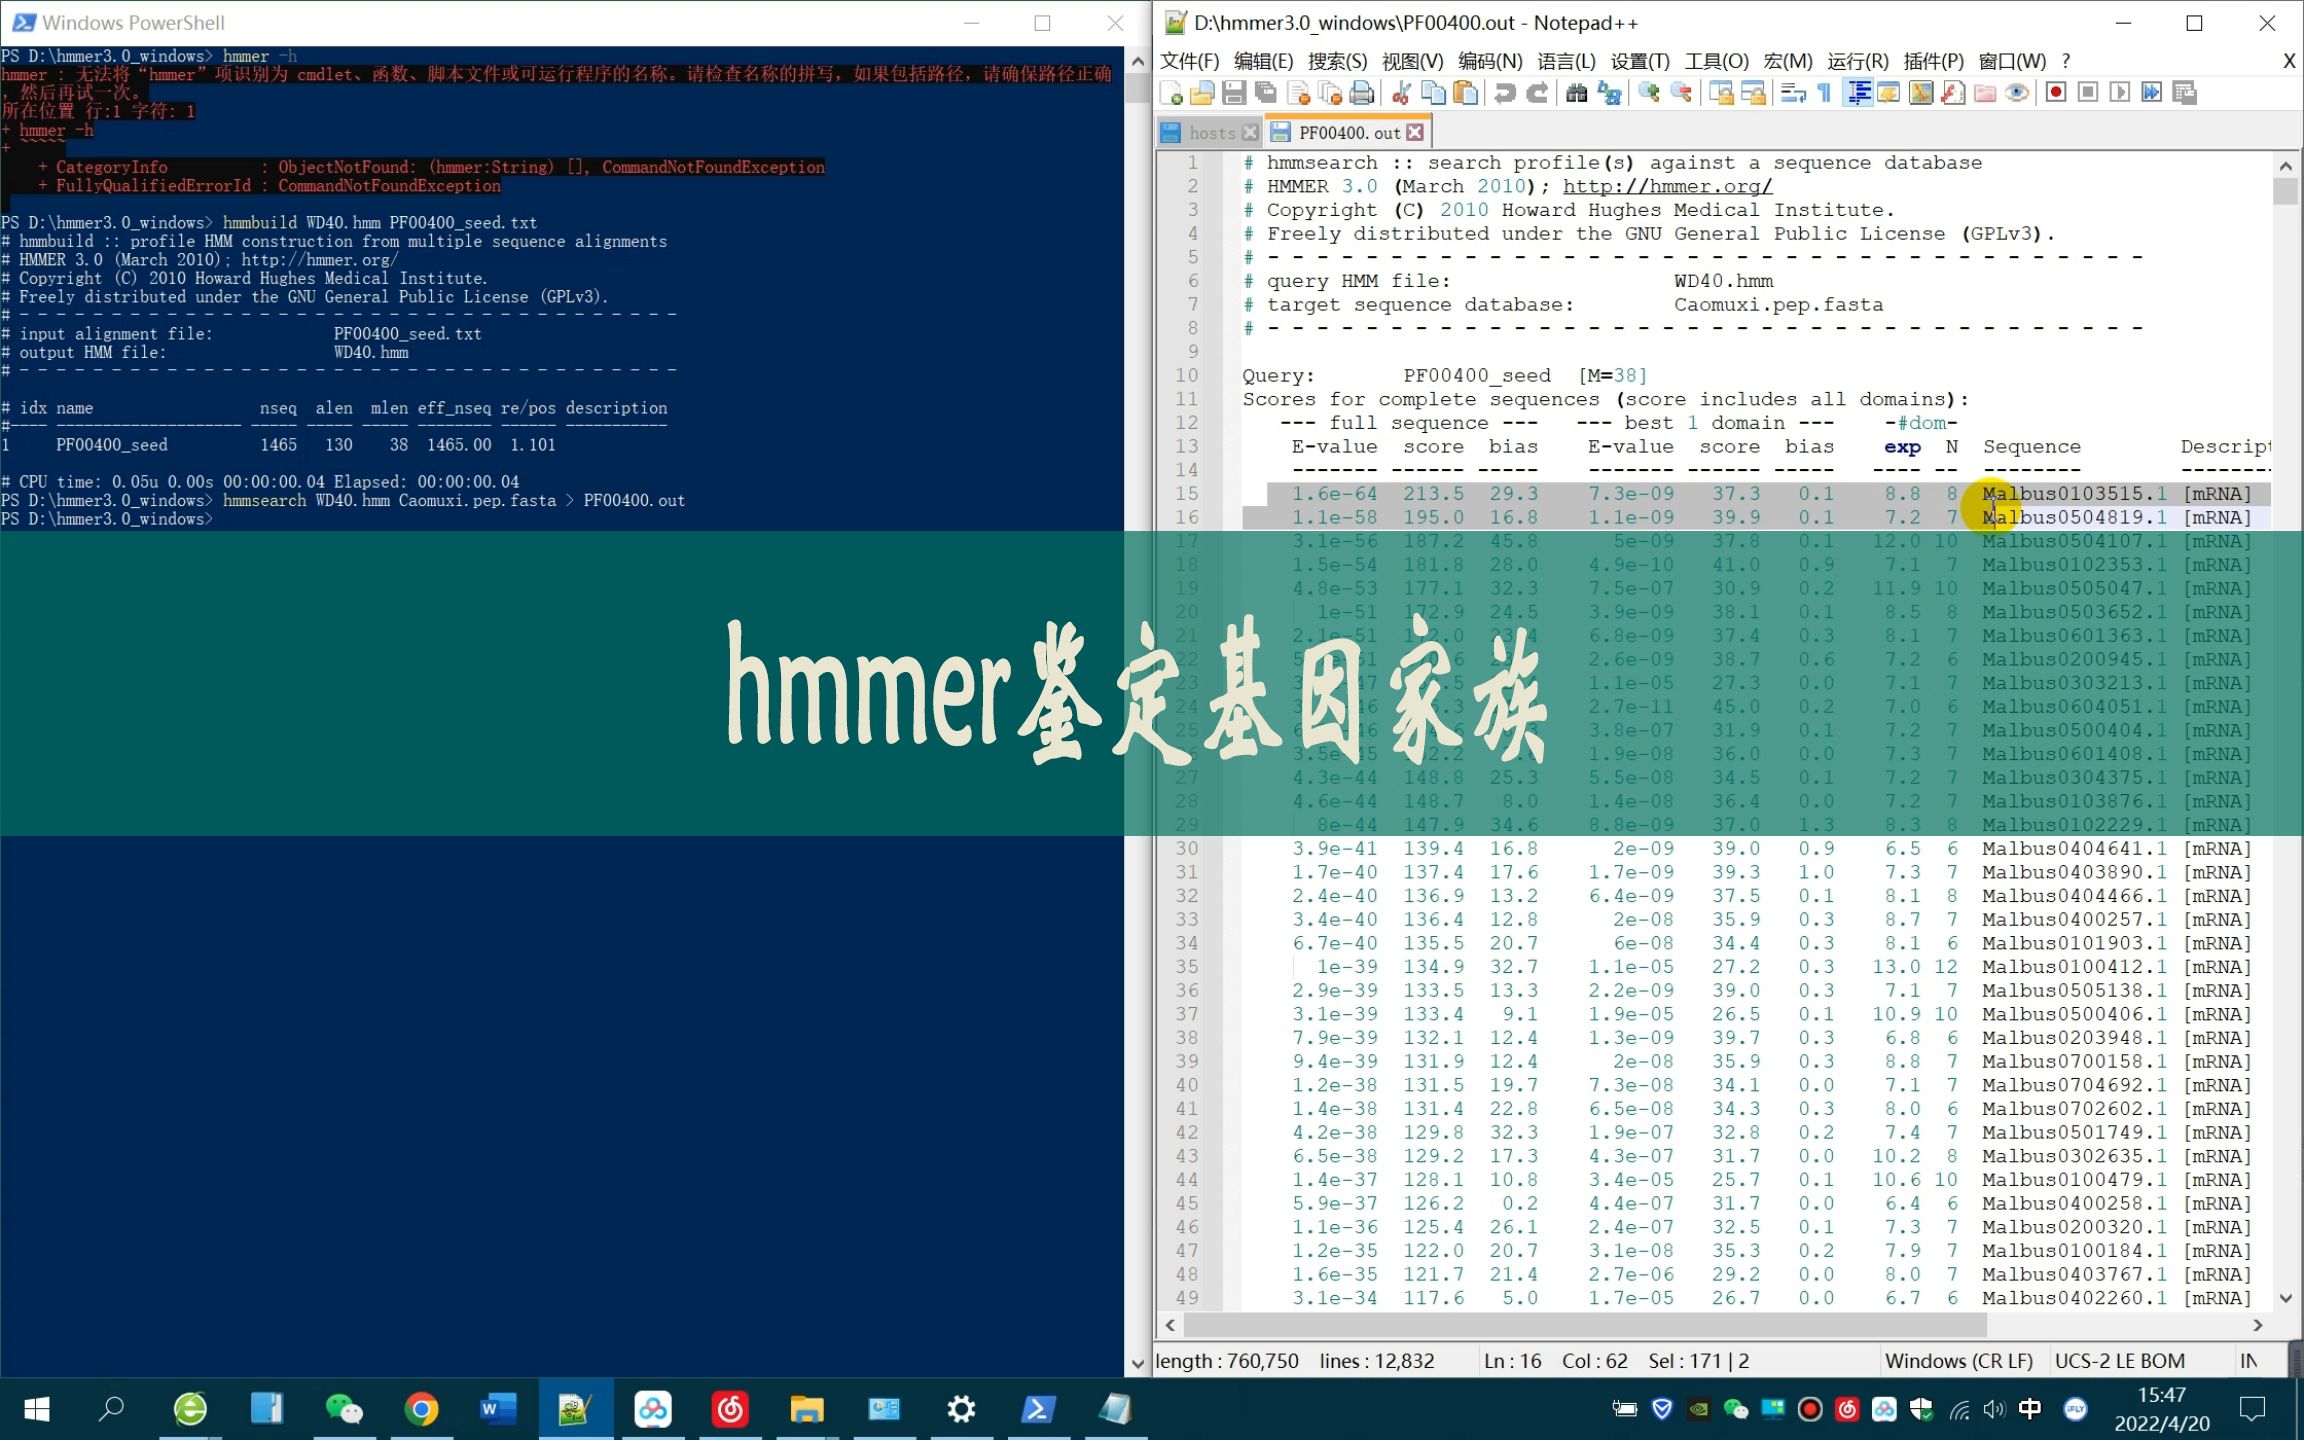2304x1440 pixels.
Task: Click the Start macro recording icon
Action: click(2056, 93)
